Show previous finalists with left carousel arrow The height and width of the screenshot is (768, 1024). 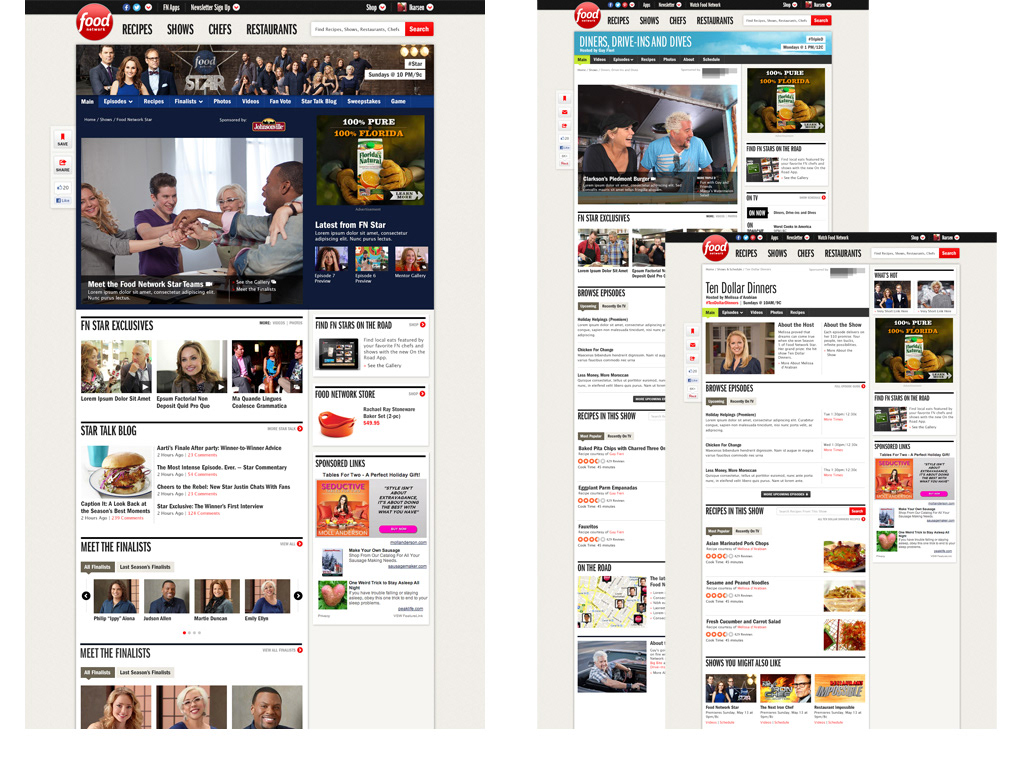click(86, 596)
